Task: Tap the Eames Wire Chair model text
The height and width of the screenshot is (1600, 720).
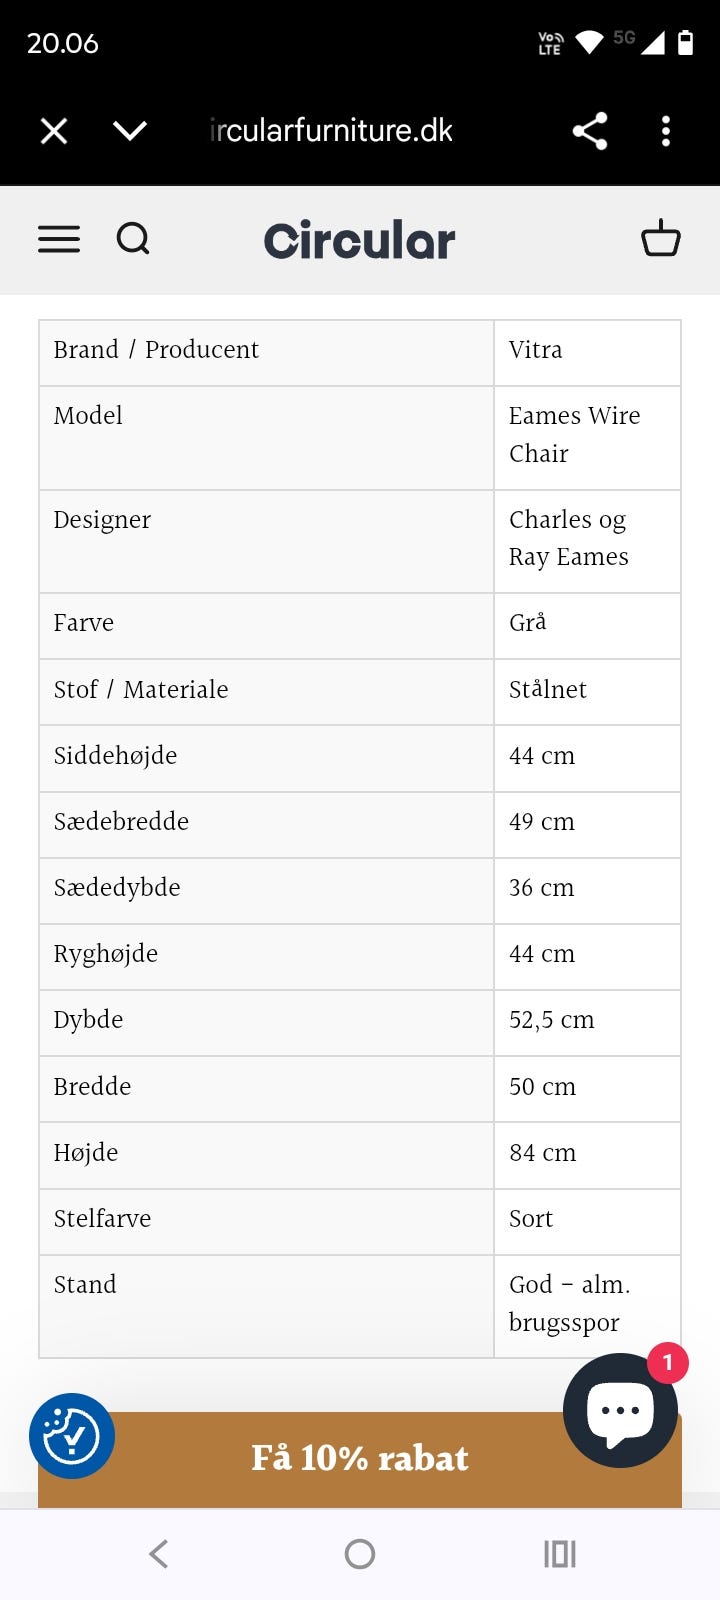Action: point(575,435)
